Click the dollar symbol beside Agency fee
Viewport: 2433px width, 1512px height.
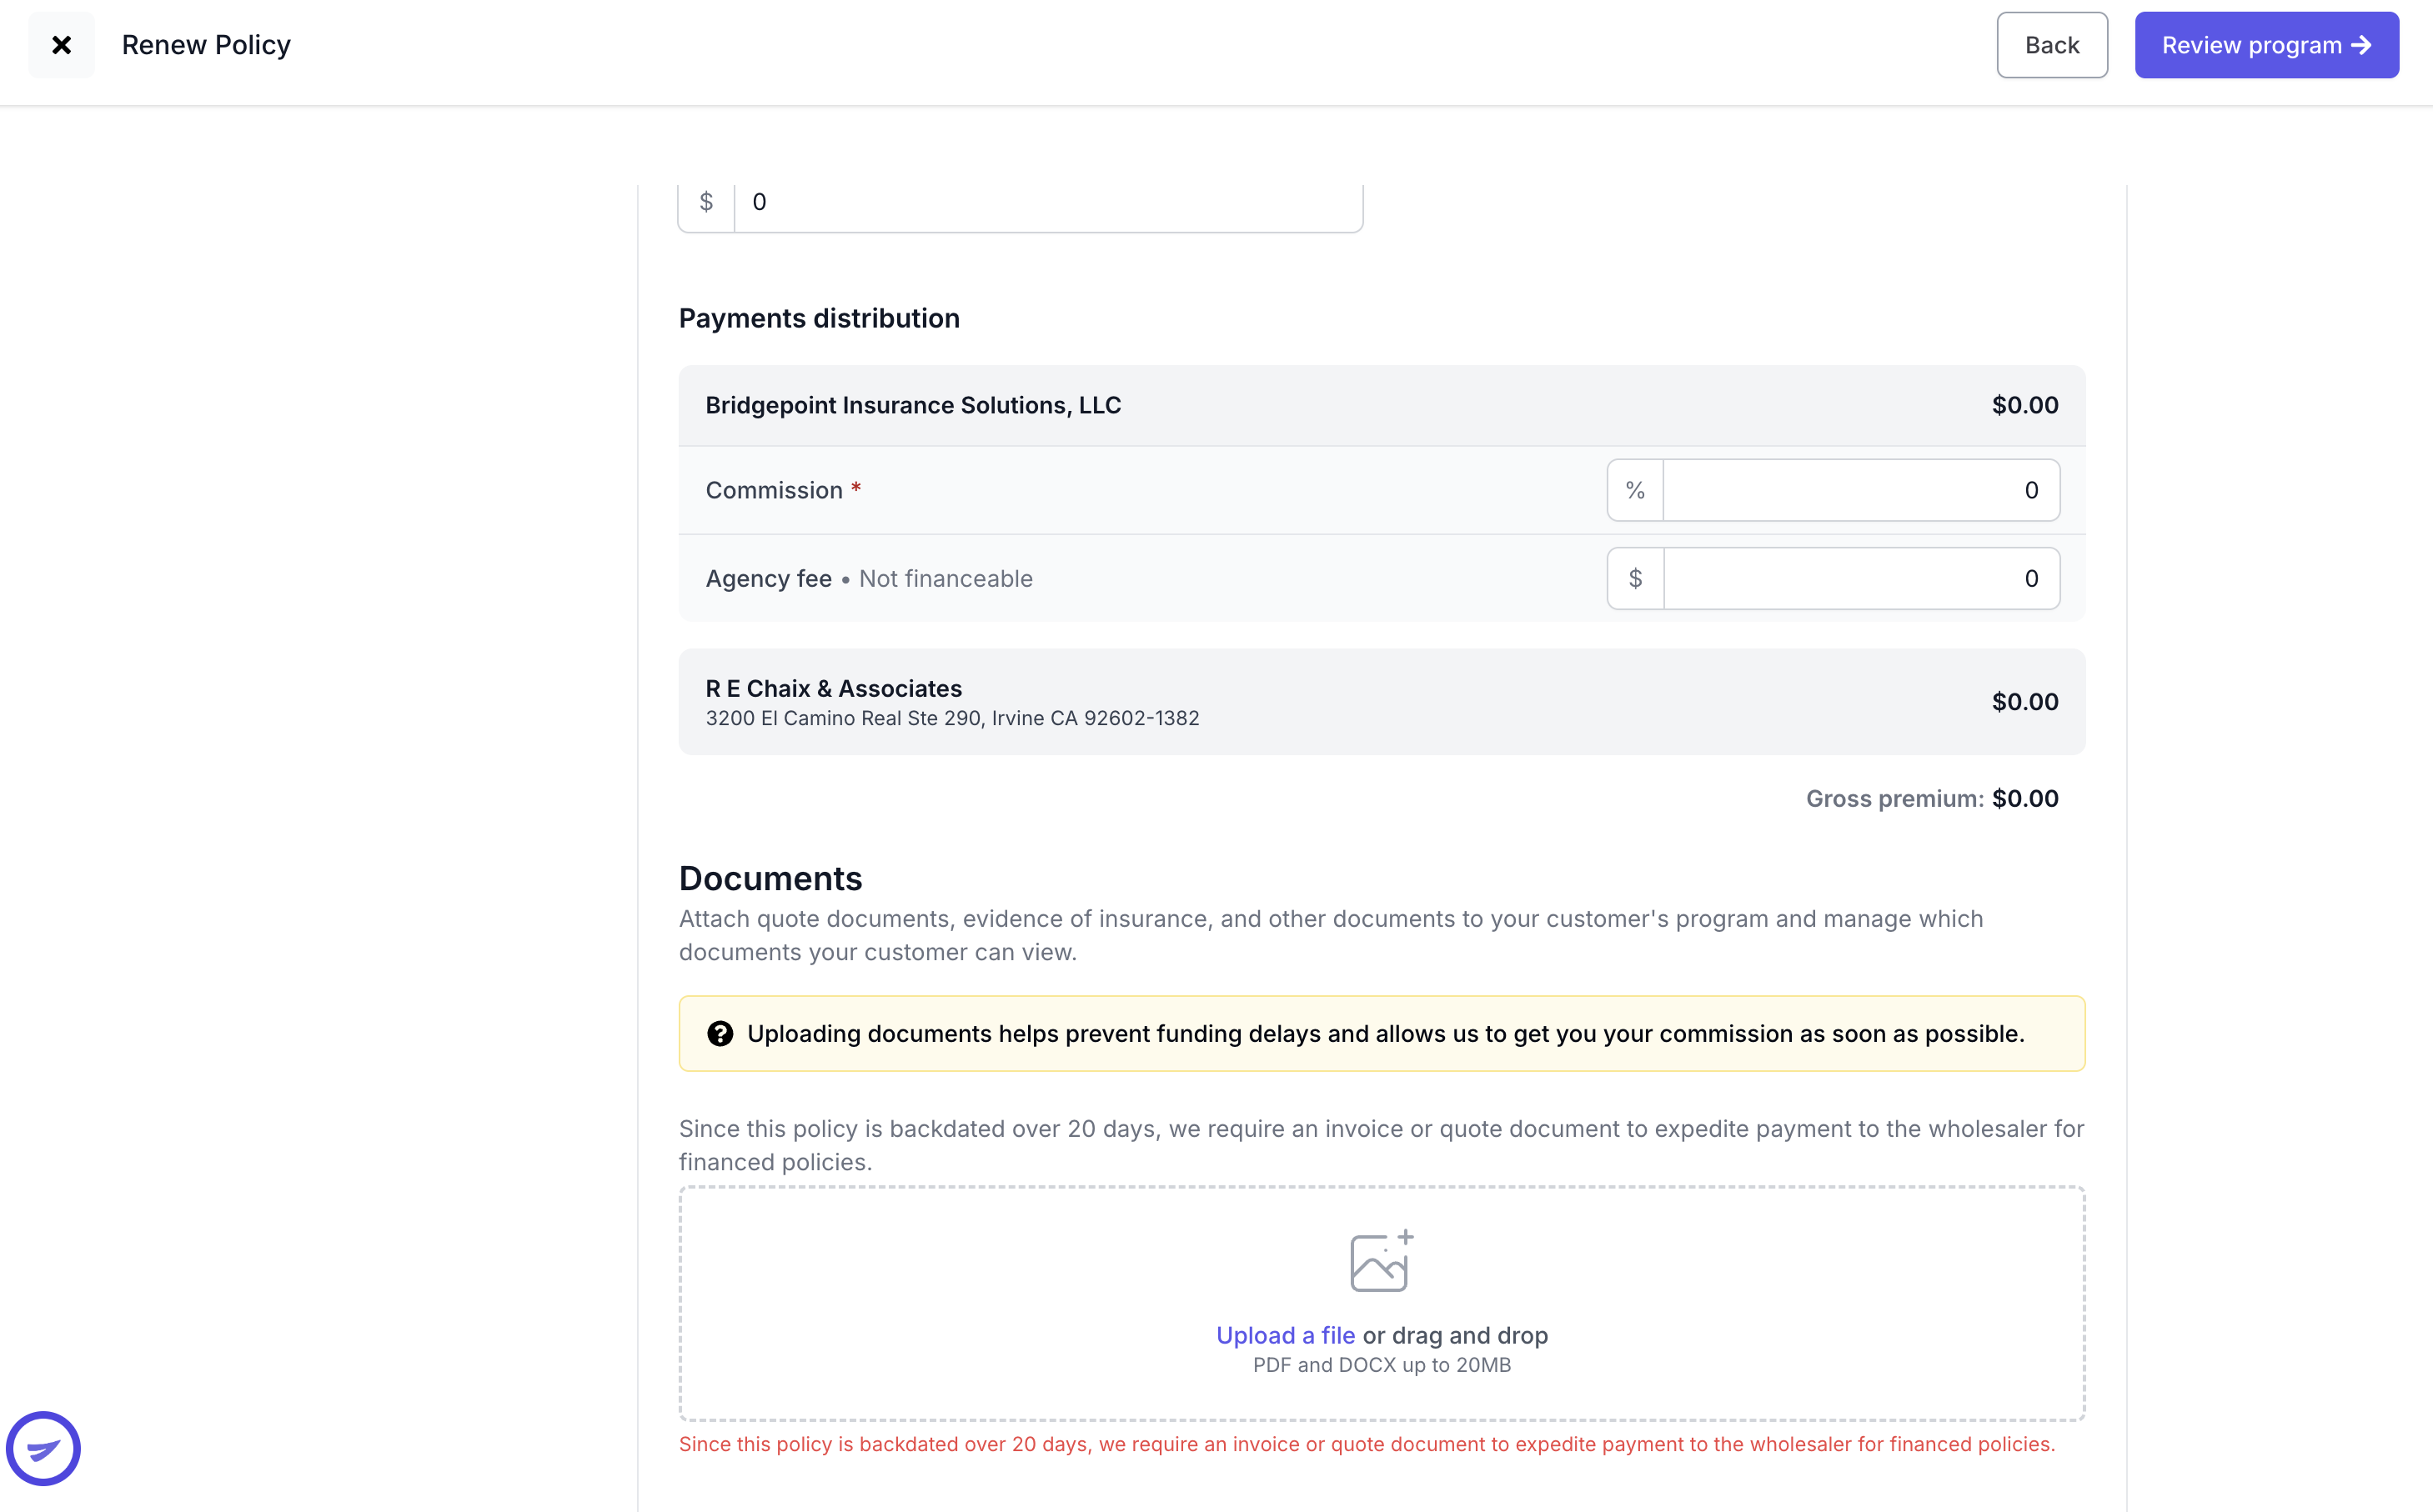click(x=1635, y=578)
